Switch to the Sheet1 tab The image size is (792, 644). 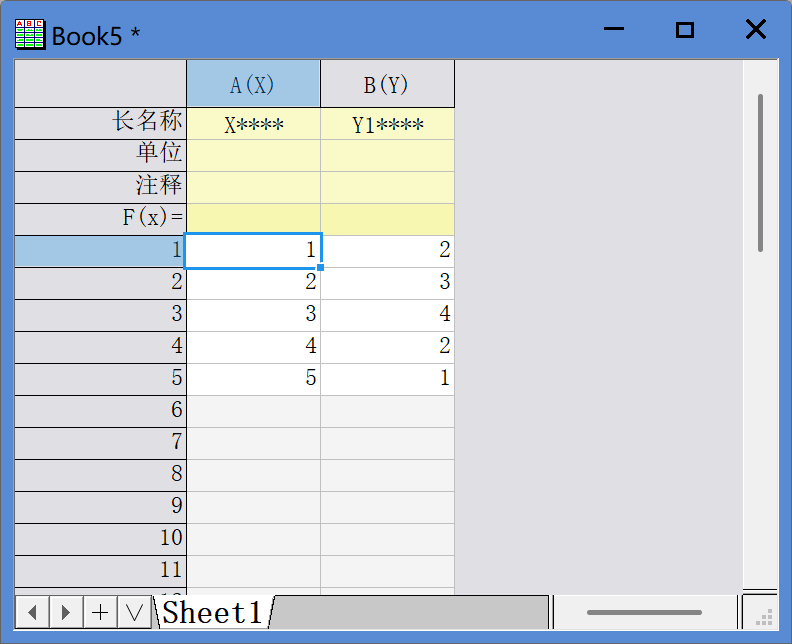tap(212, 612)
